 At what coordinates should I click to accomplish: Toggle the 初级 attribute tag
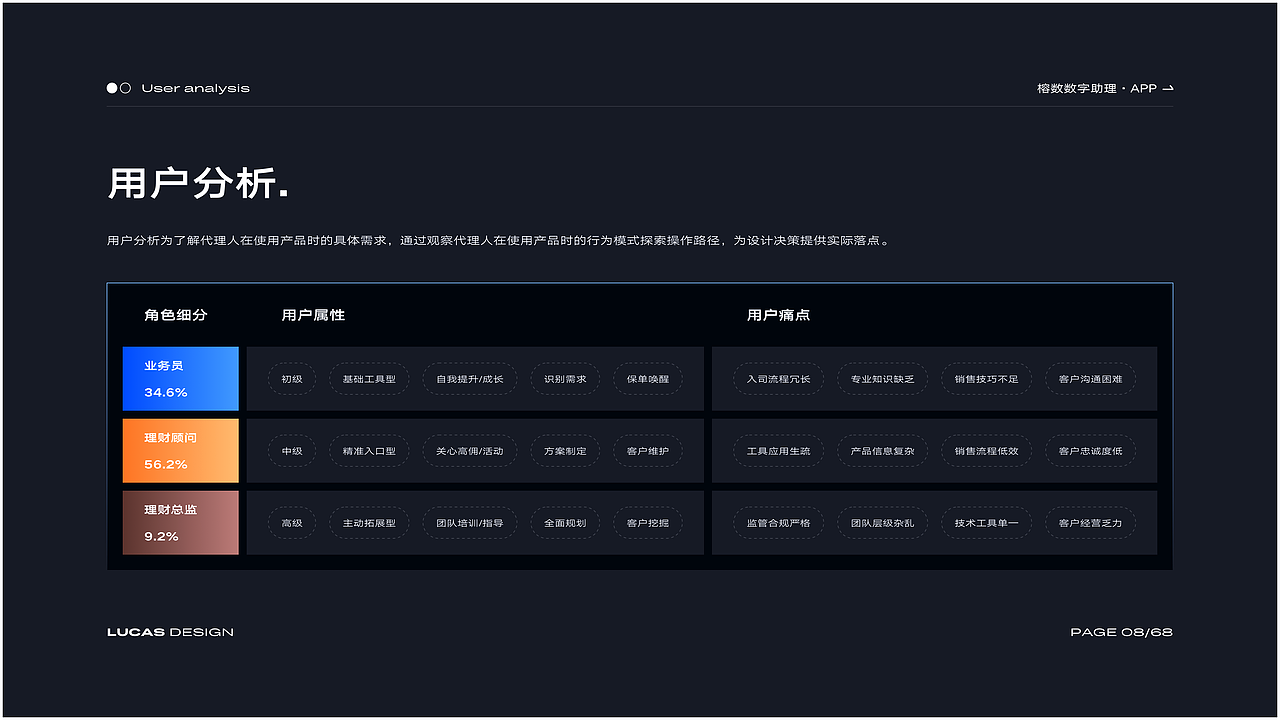click(x=292, y=379)
